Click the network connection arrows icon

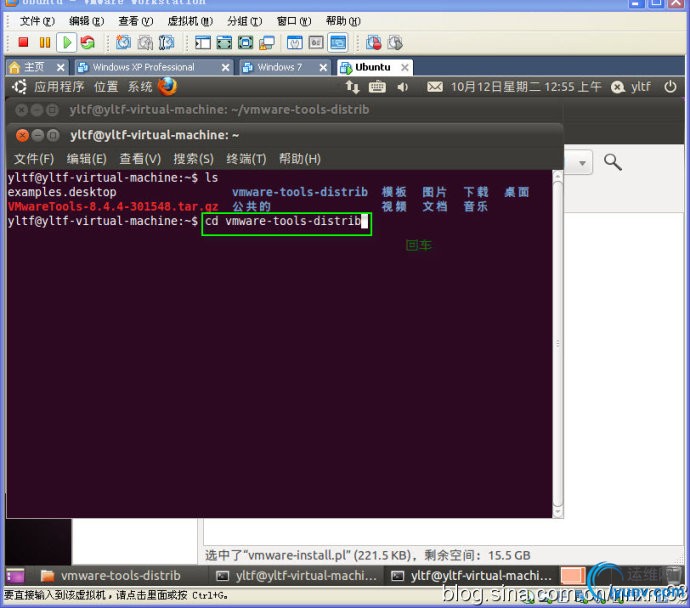pyautogui.click(x=352, y=87)
